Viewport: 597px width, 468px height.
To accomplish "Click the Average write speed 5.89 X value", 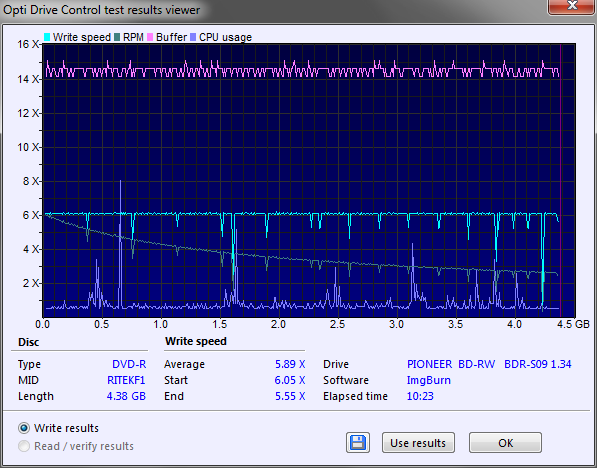I will 290,364.
